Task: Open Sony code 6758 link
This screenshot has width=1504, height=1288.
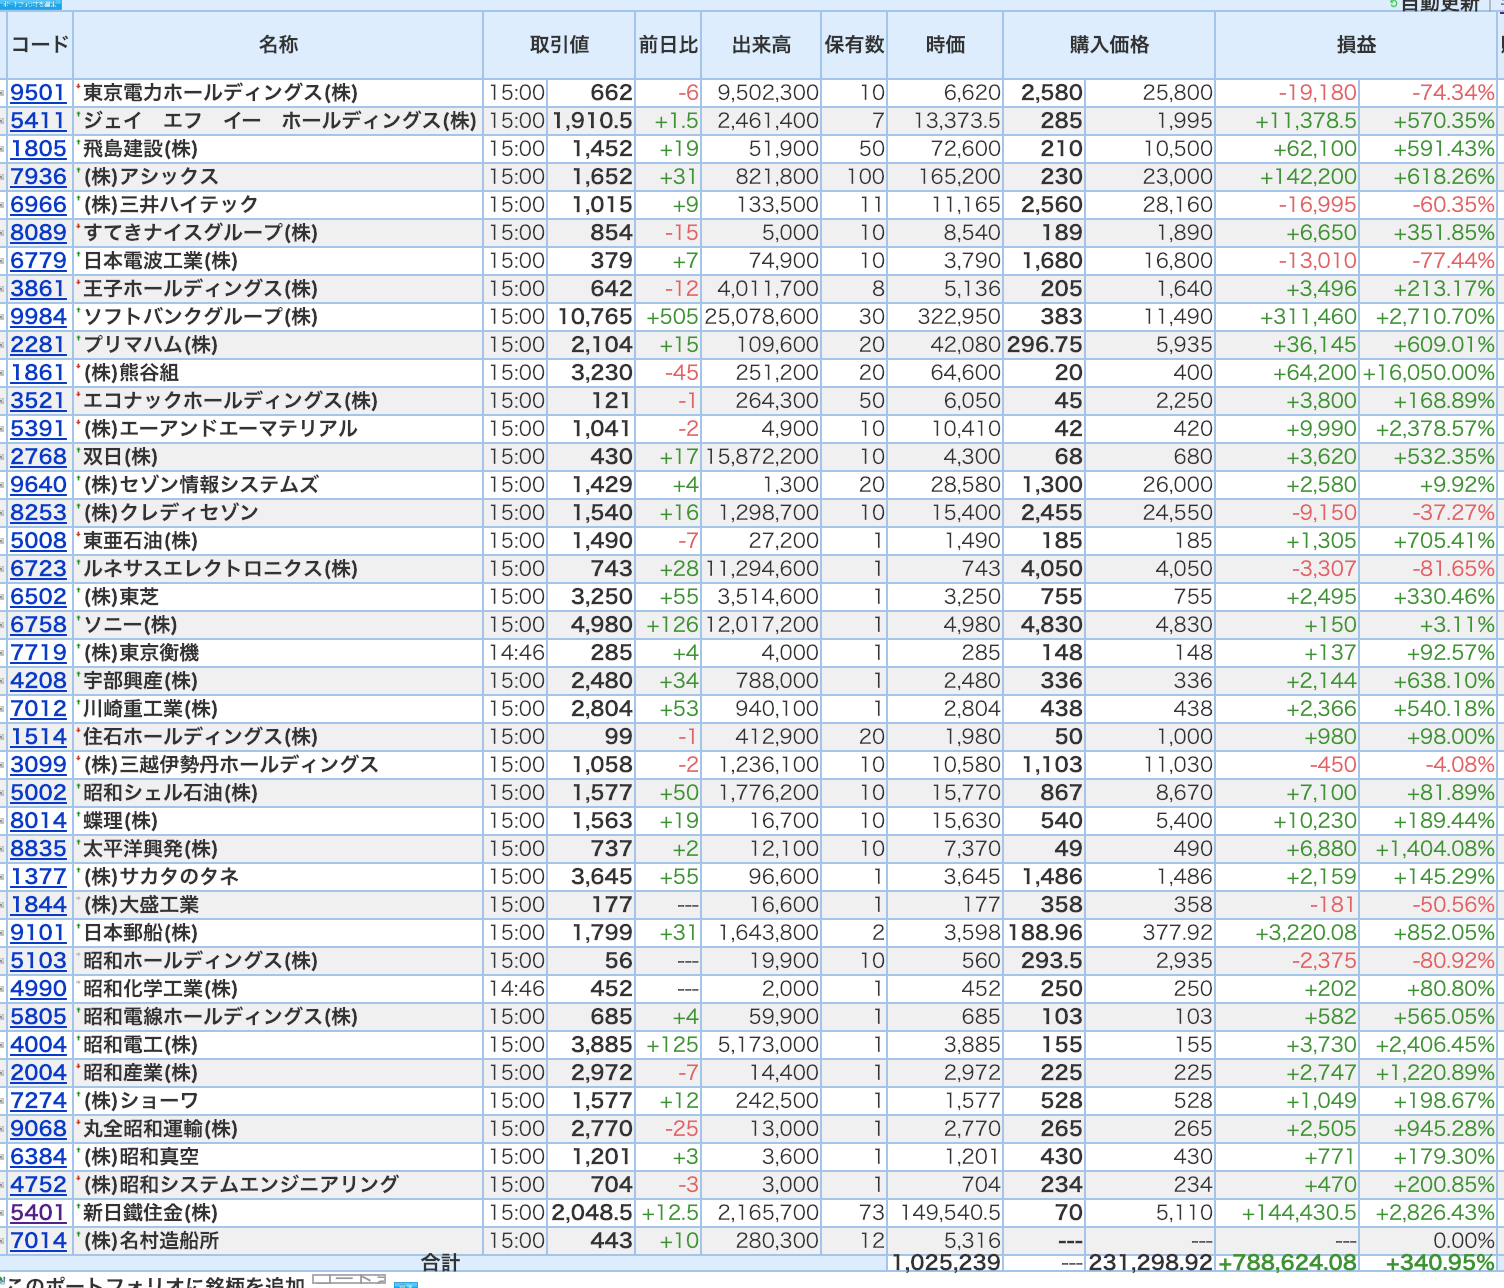Action: (38, 625)
